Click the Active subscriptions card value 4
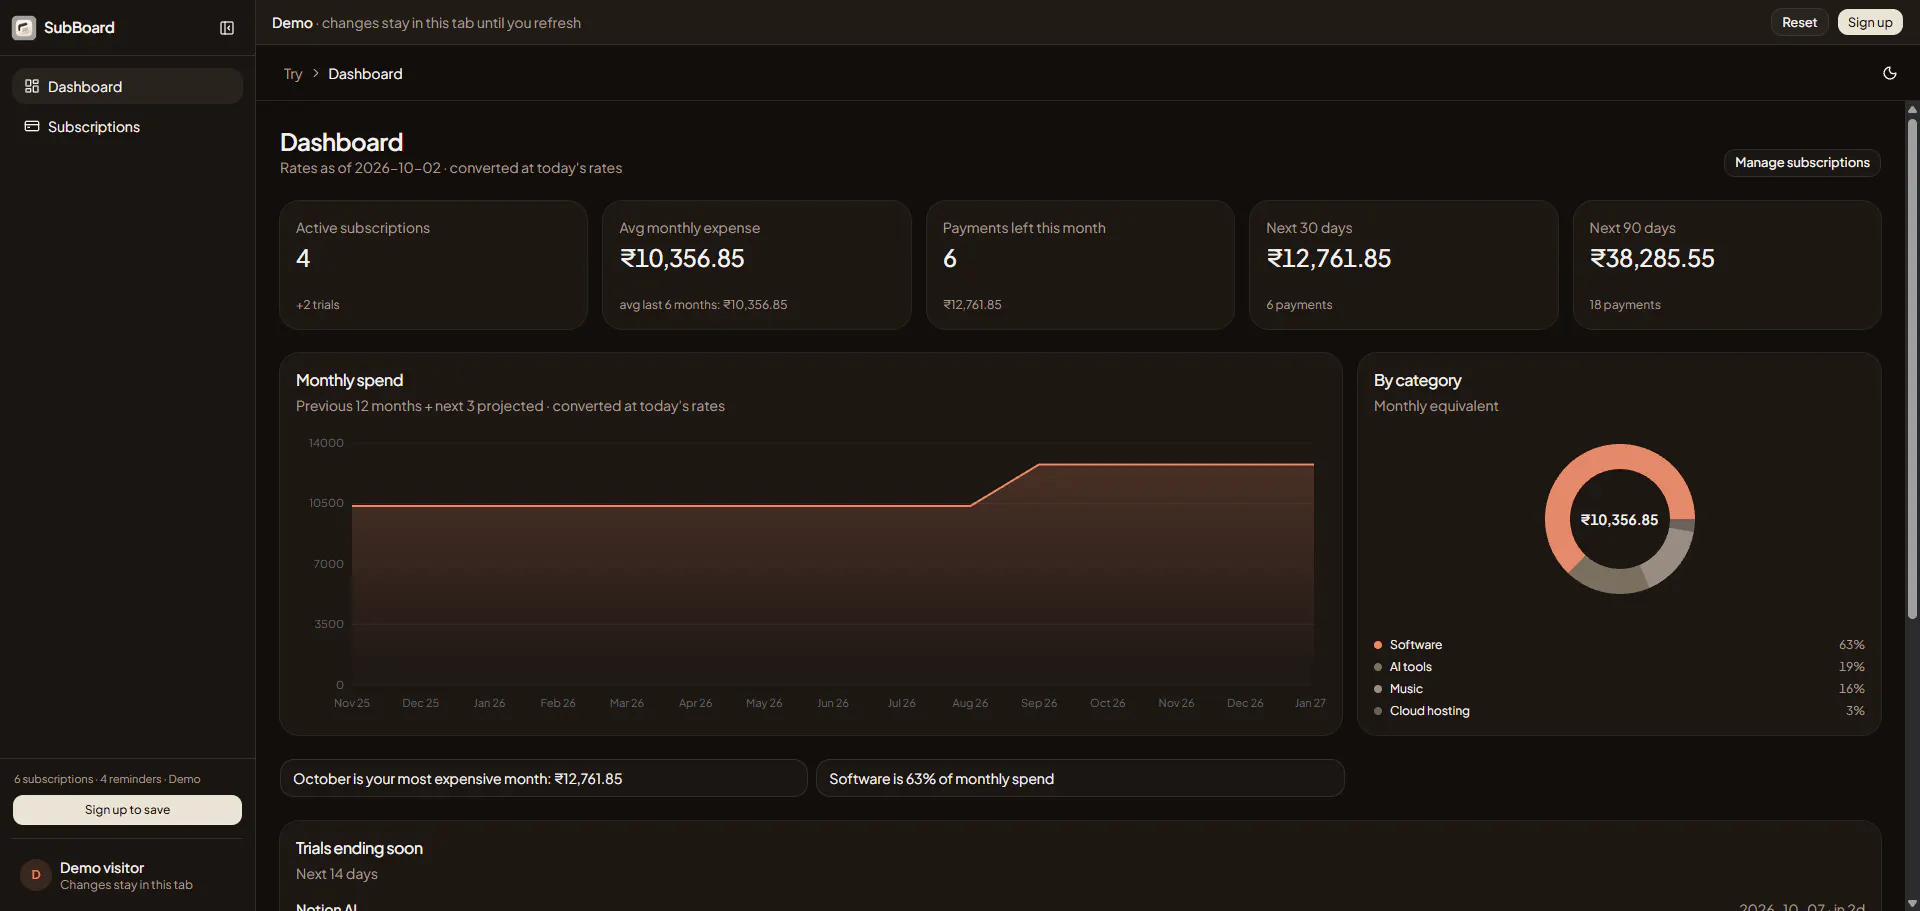Image resolution: width=1920 pixels, height=911 pixels. 303,259
